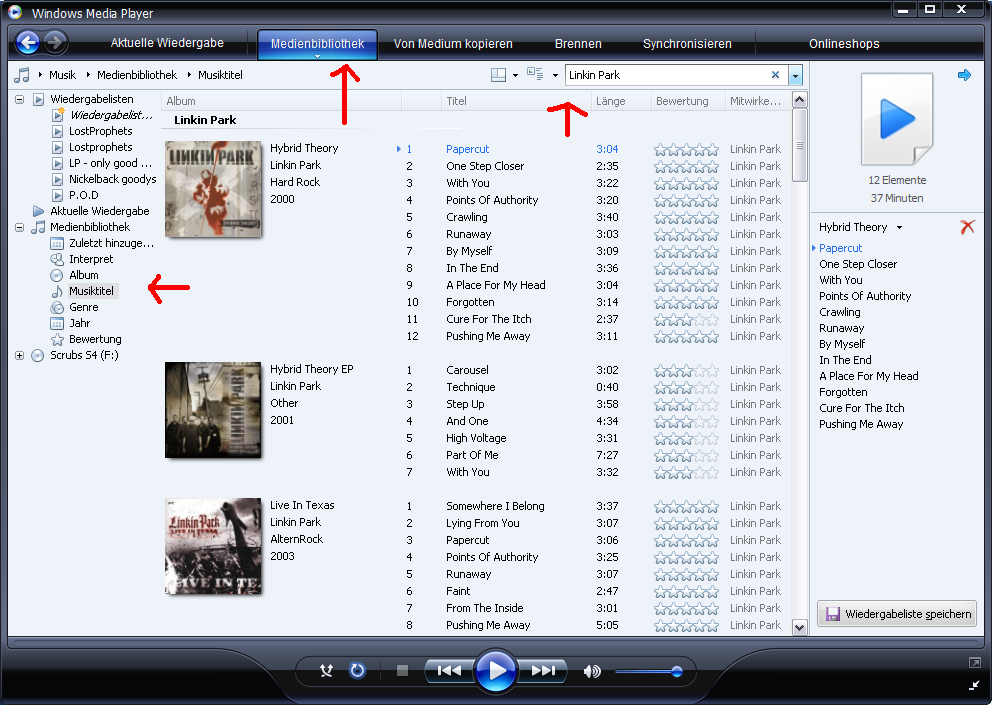Viewport: 992px width, 705px height.
Task: Expand the Scrubs S4 (F:) node
Action: coord(20,355)
